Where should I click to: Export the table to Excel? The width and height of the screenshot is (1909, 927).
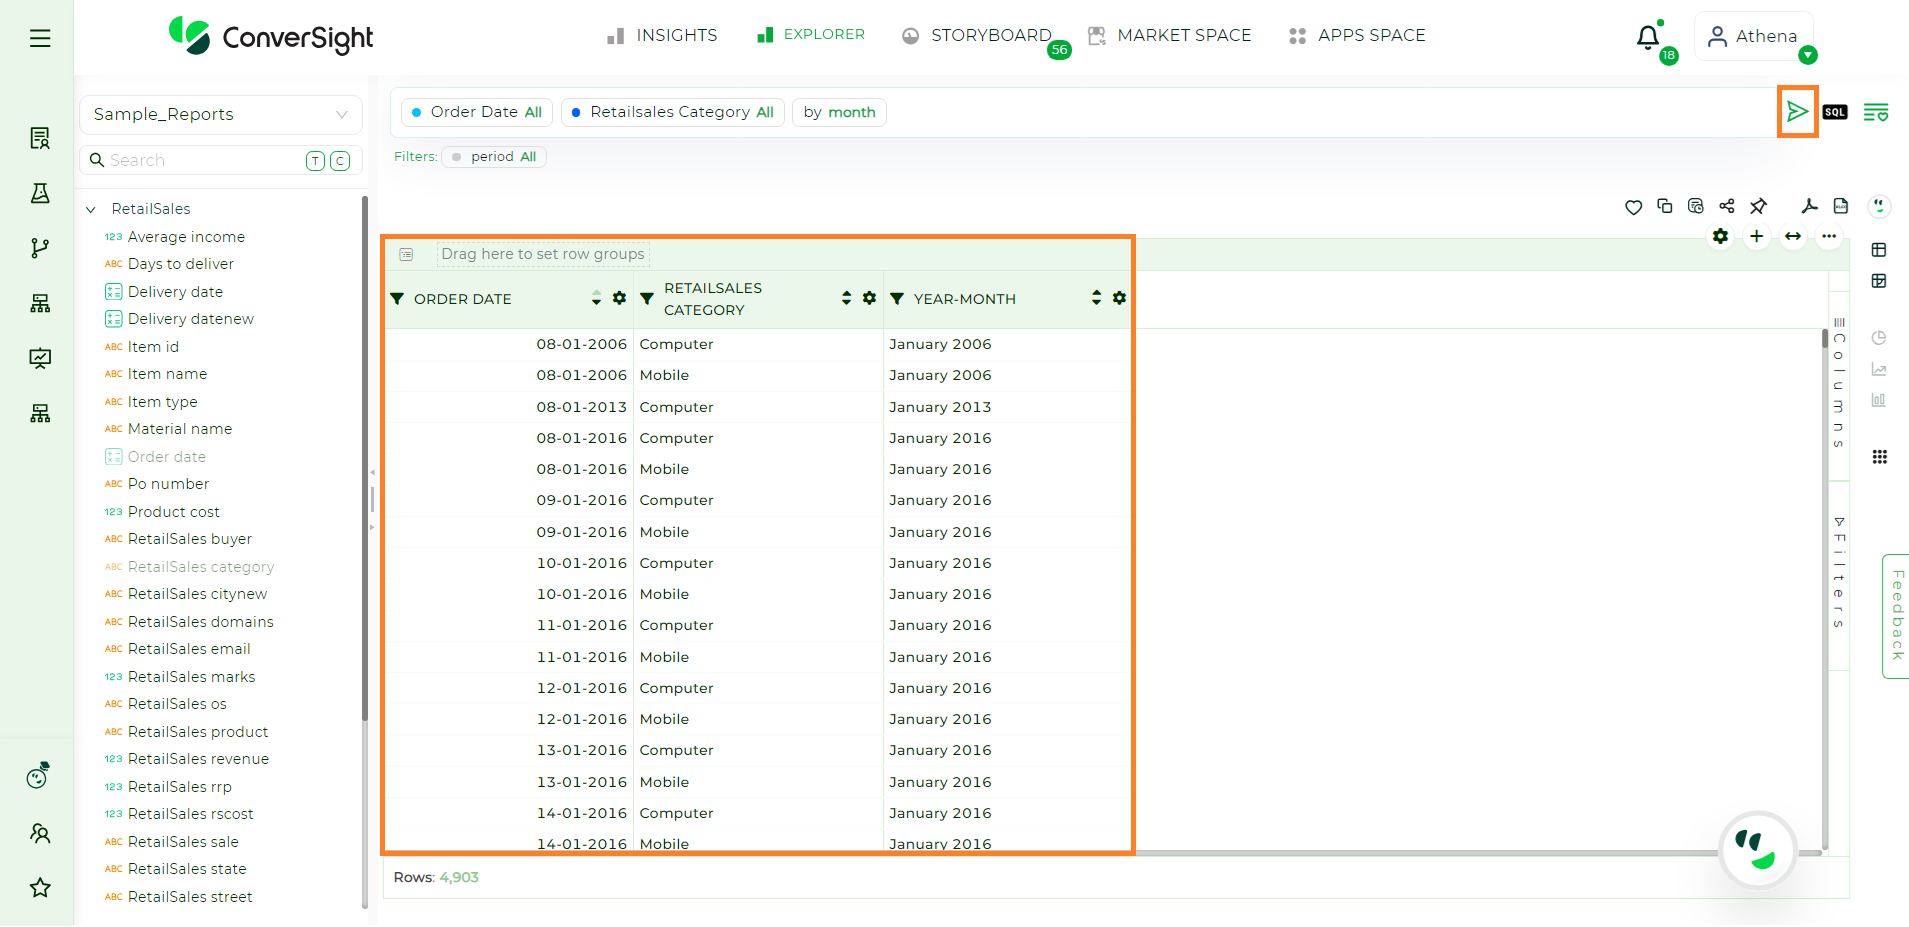coord(1841,206)
